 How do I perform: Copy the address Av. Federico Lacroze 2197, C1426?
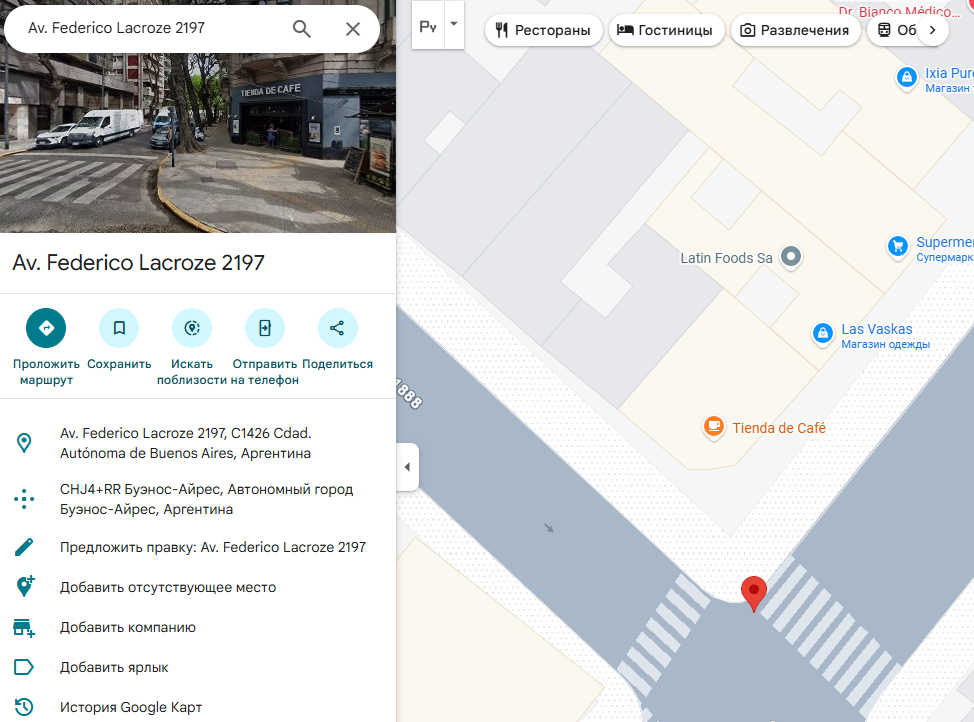(x=185, y=443)
